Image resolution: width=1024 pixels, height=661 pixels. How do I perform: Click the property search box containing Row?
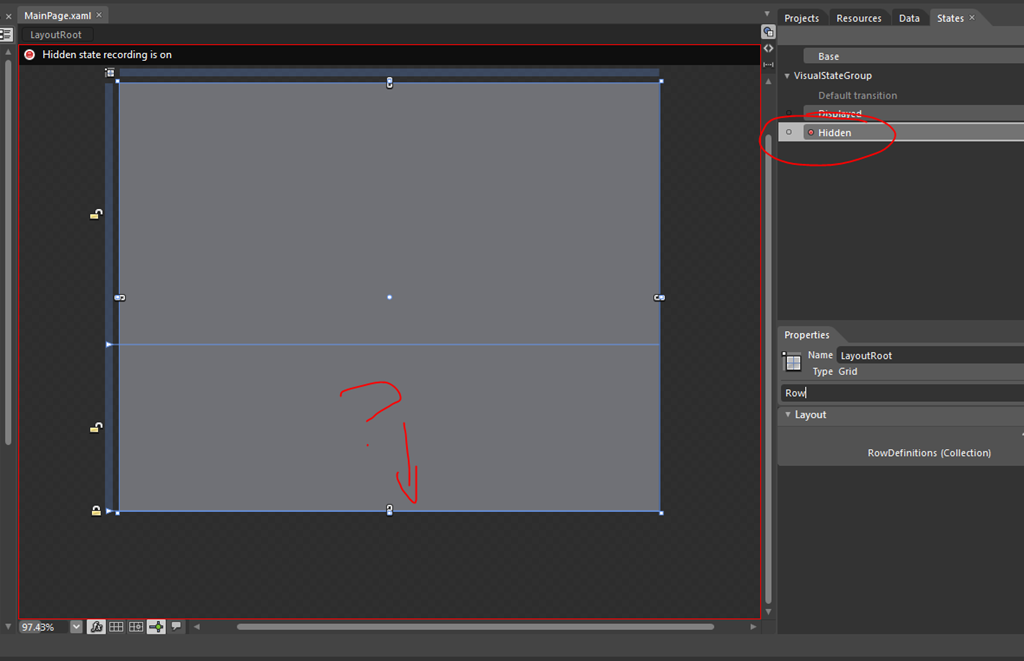click(x=903, y=393)
